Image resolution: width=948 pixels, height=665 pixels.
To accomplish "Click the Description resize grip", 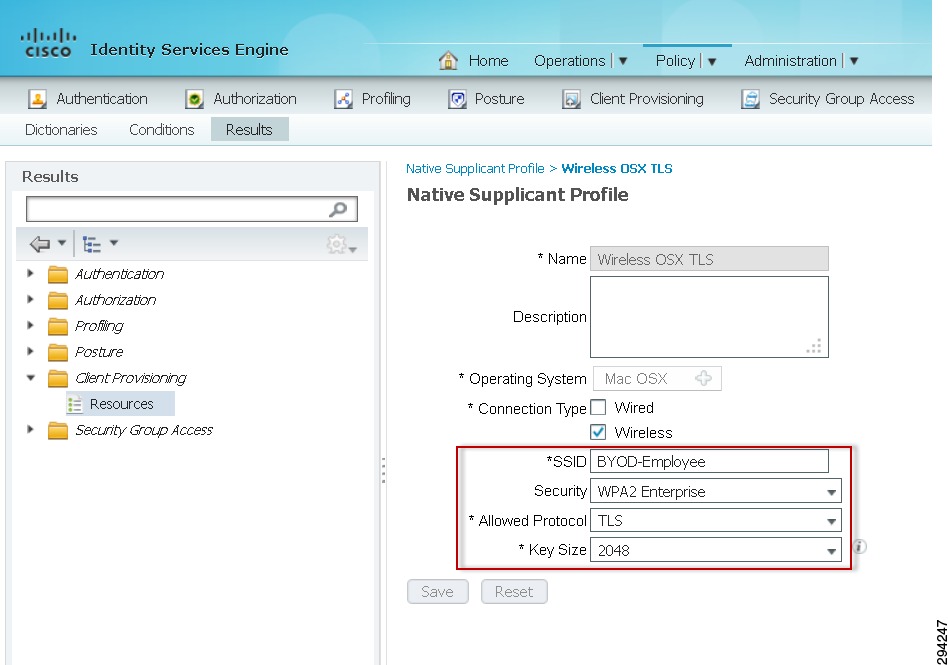I will pos(814,346).
